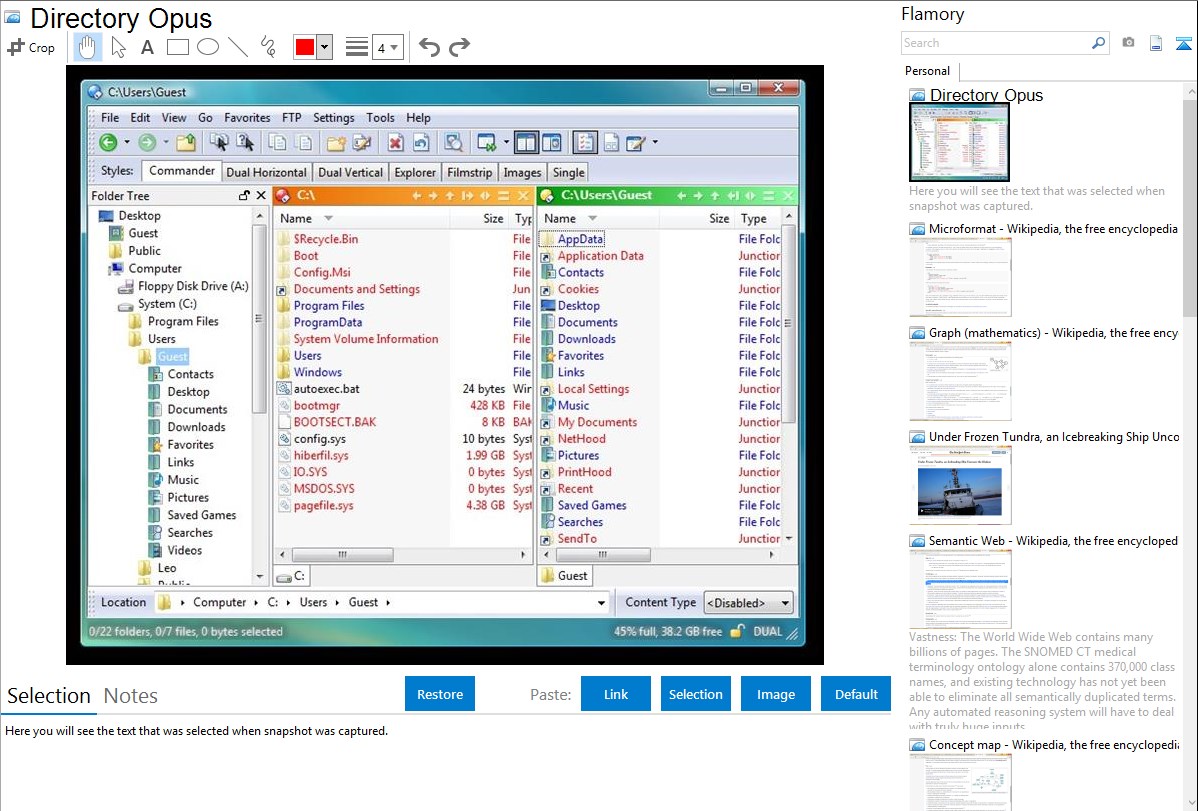Click the blue collapse-to-top icon
1198x811 pixels.
click(1183, 43)
